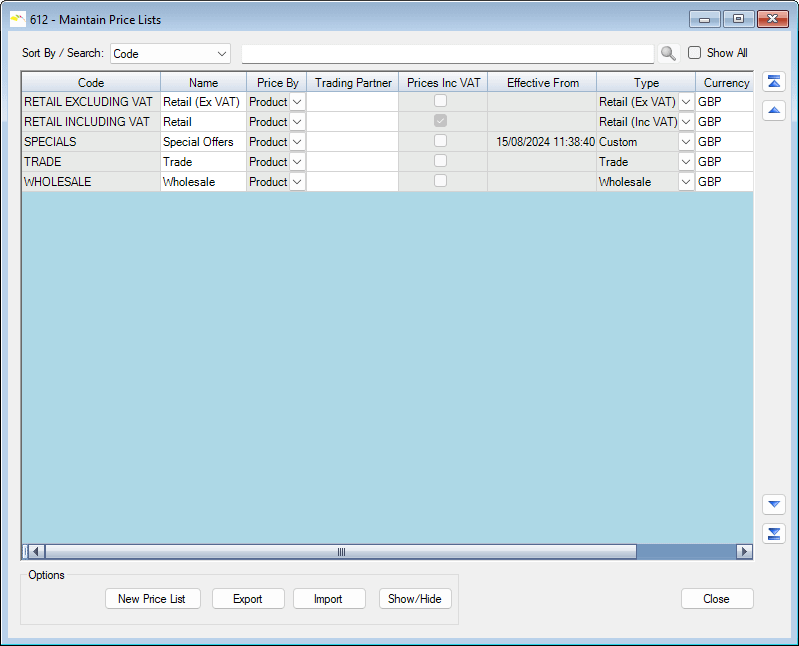Viewport: 799px width, 646px height.
Task: Click the Effective From column header
Action: (542, 83)
